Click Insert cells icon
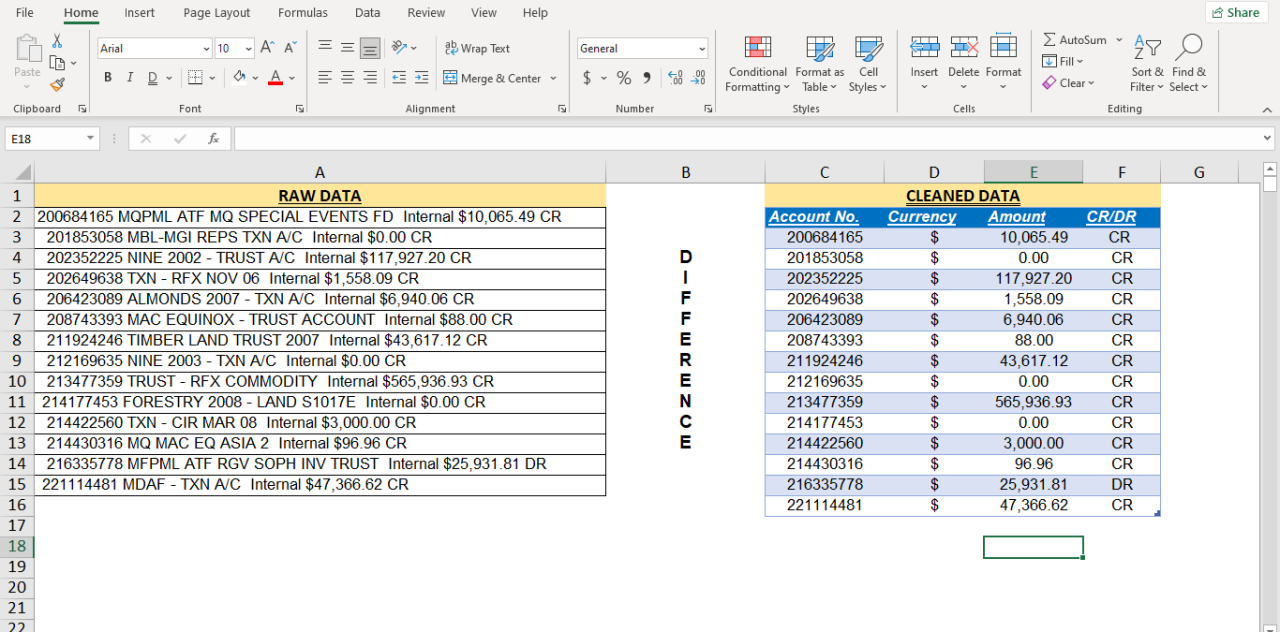 [924, 47]
